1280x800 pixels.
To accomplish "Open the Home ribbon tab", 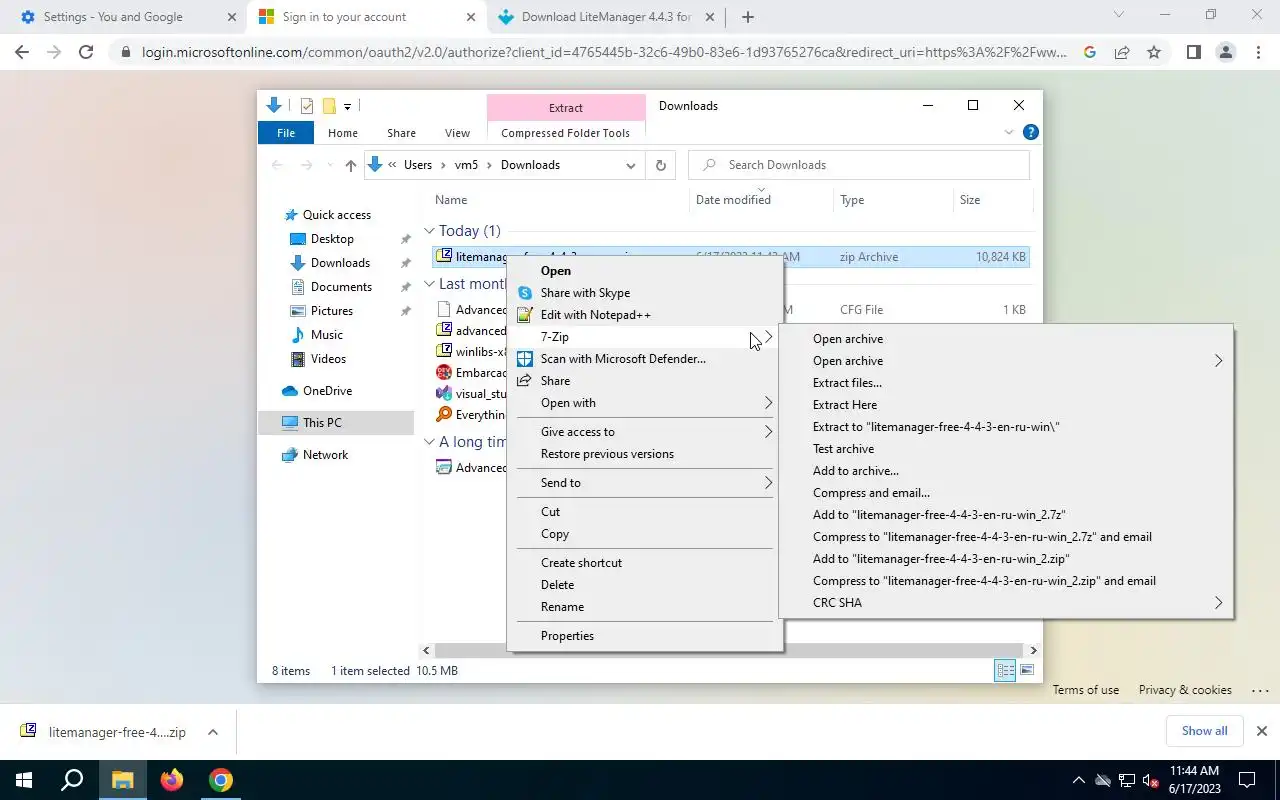I will pos(343,133).
